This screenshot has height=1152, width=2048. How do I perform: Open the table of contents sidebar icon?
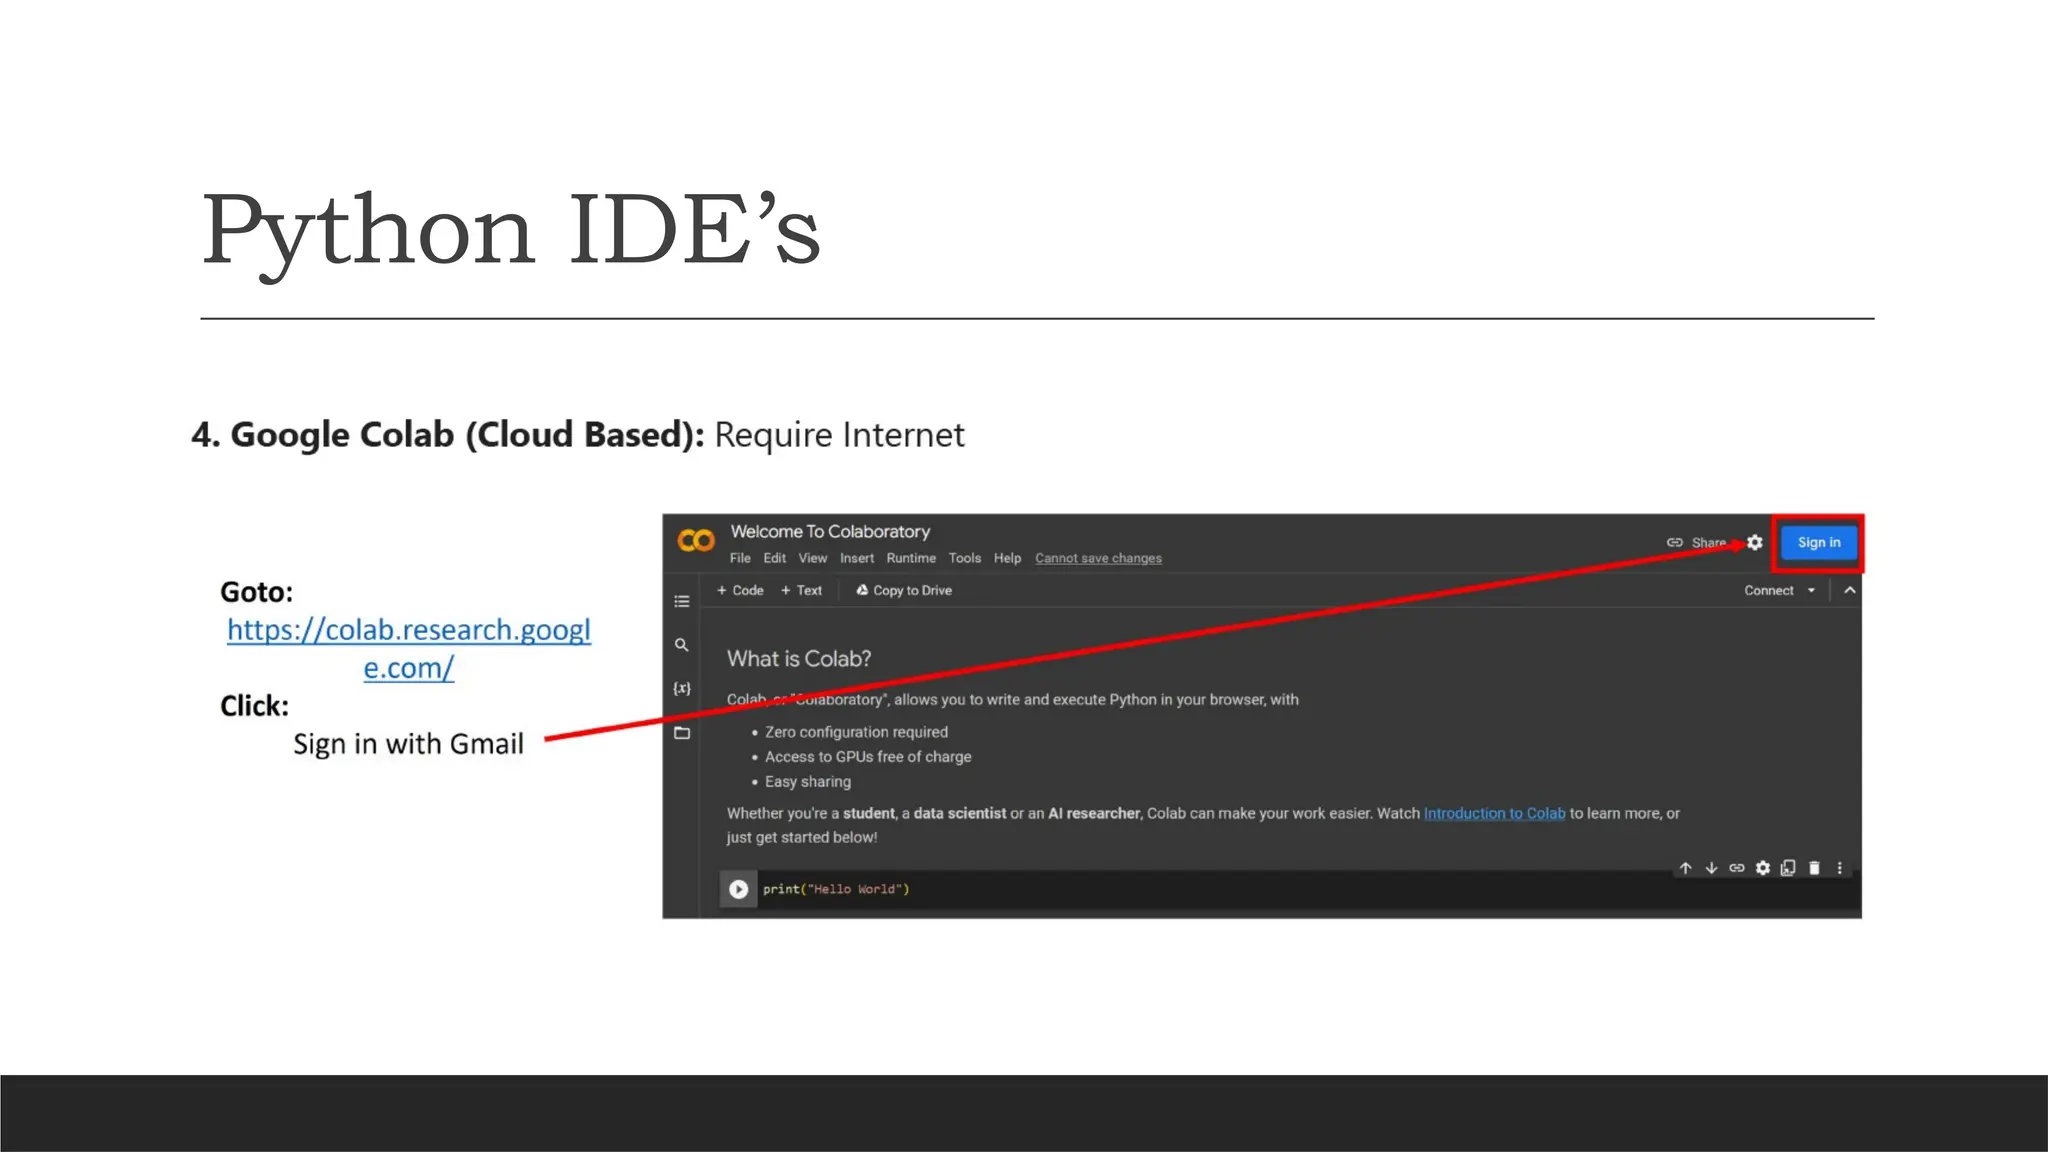pyautogui.click(x=682, y=602)
